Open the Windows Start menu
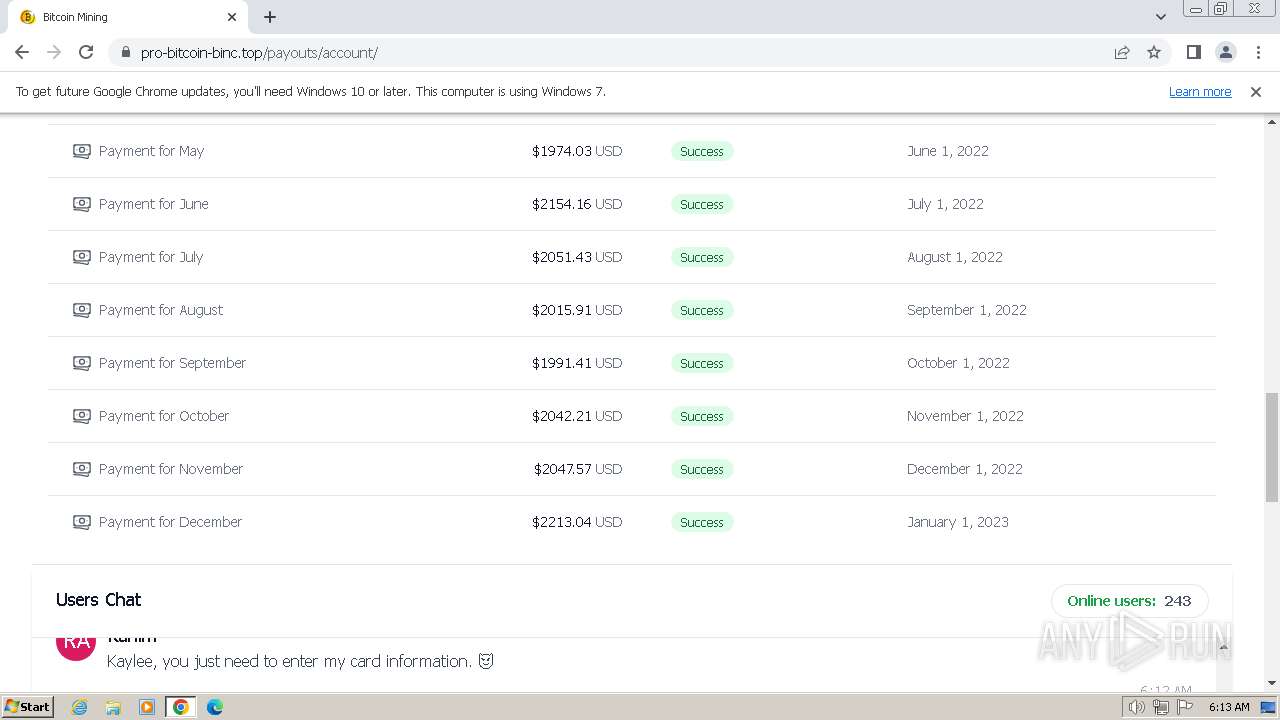 pyautogui.click(x=27, y=707)
